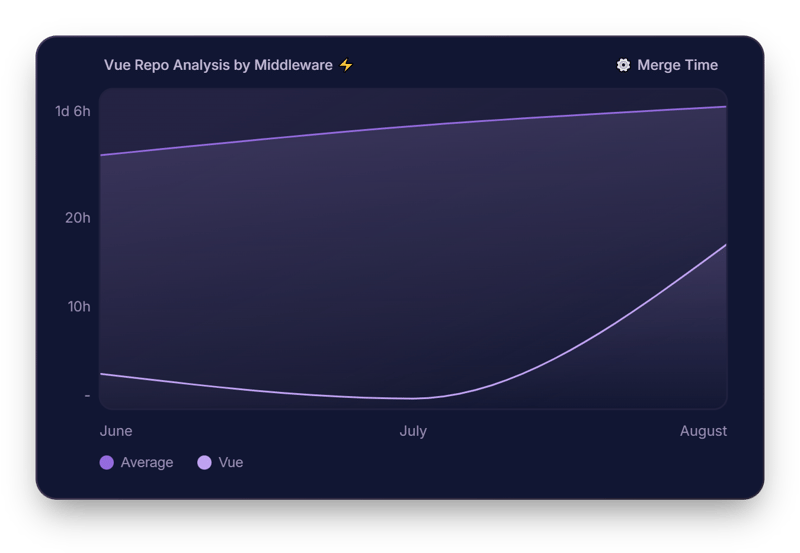The image size is (800, 553).
Task: Click the 20h axis value
Action: [78, 218]
